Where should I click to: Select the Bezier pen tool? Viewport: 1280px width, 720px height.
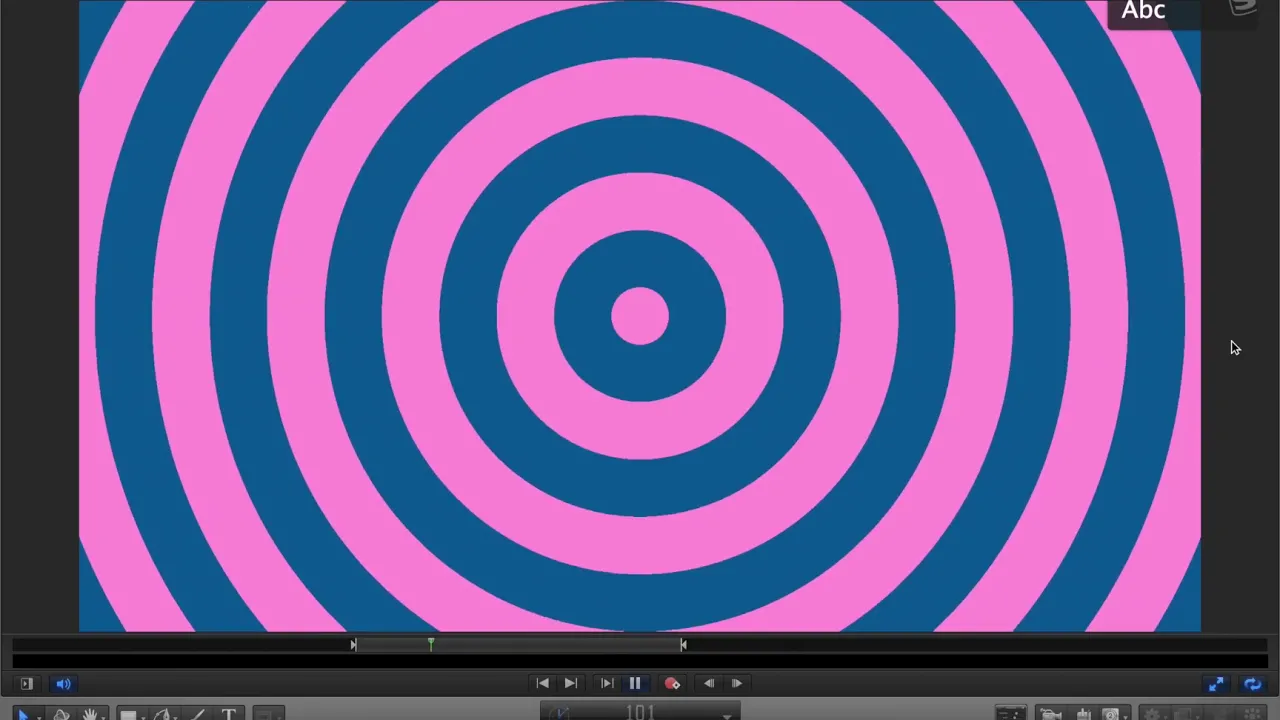click(x=162, y=714)
